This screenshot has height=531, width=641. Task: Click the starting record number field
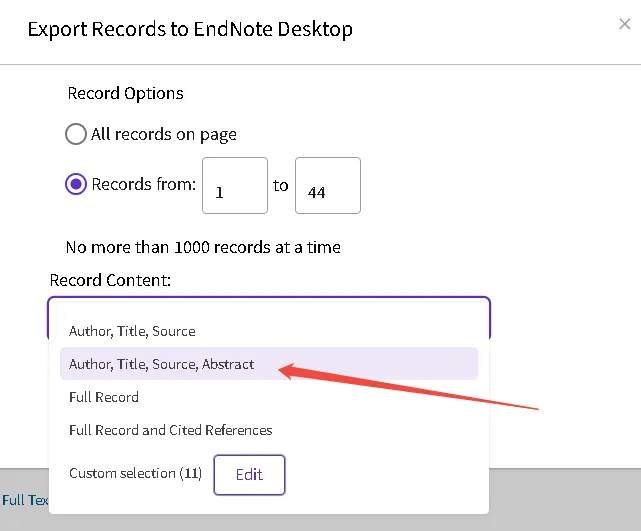(235, 186)
